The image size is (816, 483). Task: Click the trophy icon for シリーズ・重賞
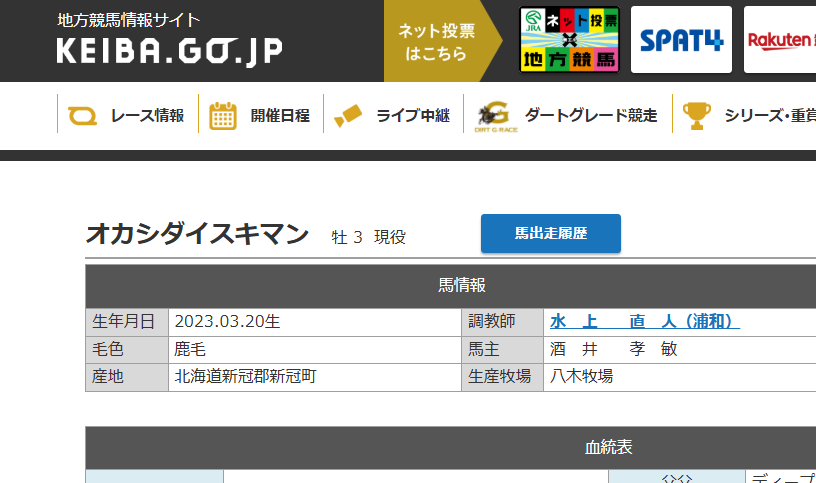696,116
